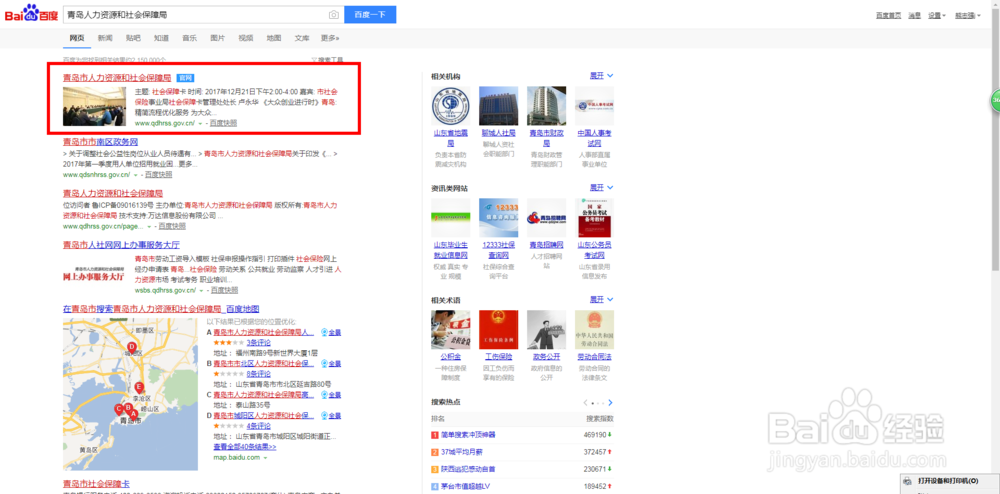The image size is (1000, 494).
Task: Click map marker E on the Qingdao map
Action: coord(139,387)
